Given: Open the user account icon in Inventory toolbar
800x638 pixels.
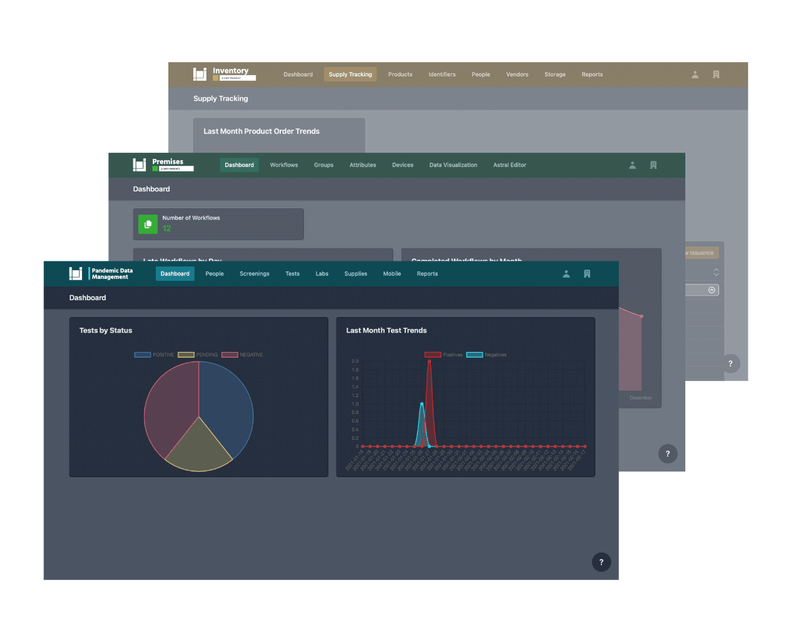Looking at the screenshot, I should (x=694, y=74).
